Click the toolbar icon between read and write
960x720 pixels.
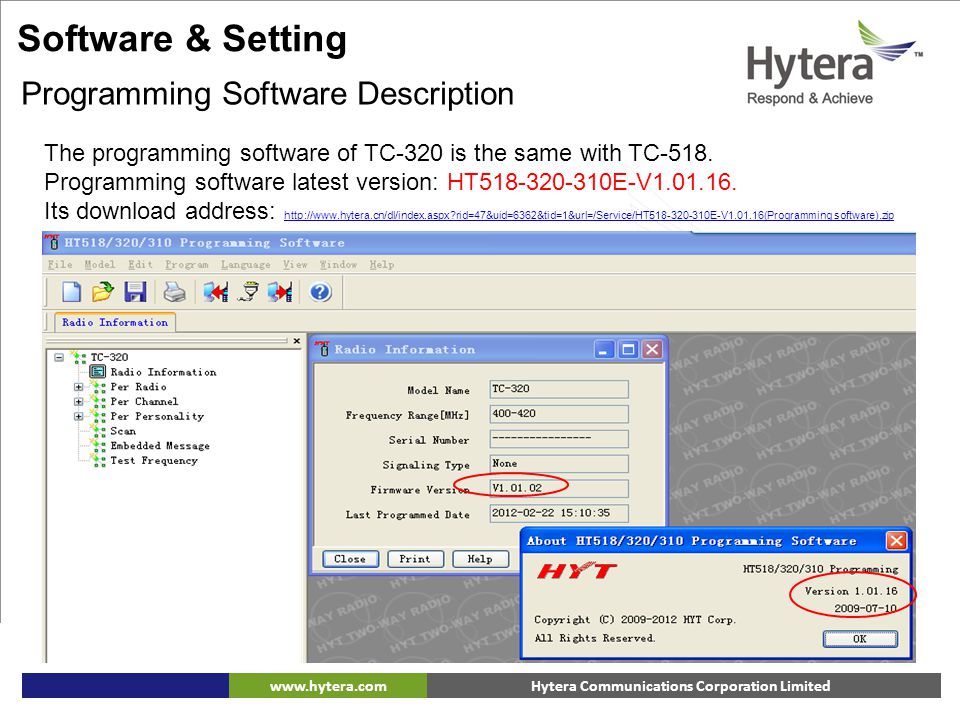[248, 291]
